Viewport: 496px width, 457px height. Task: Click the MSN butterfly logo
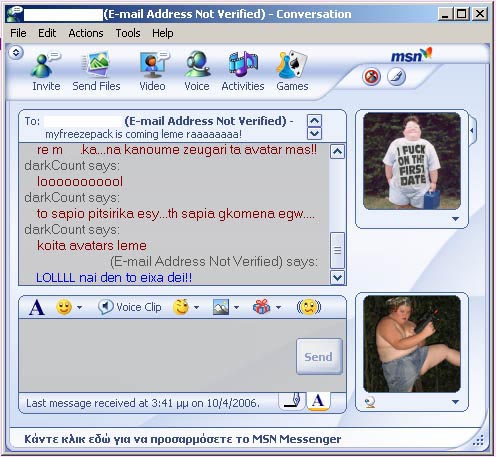click(x=411, y=55)
